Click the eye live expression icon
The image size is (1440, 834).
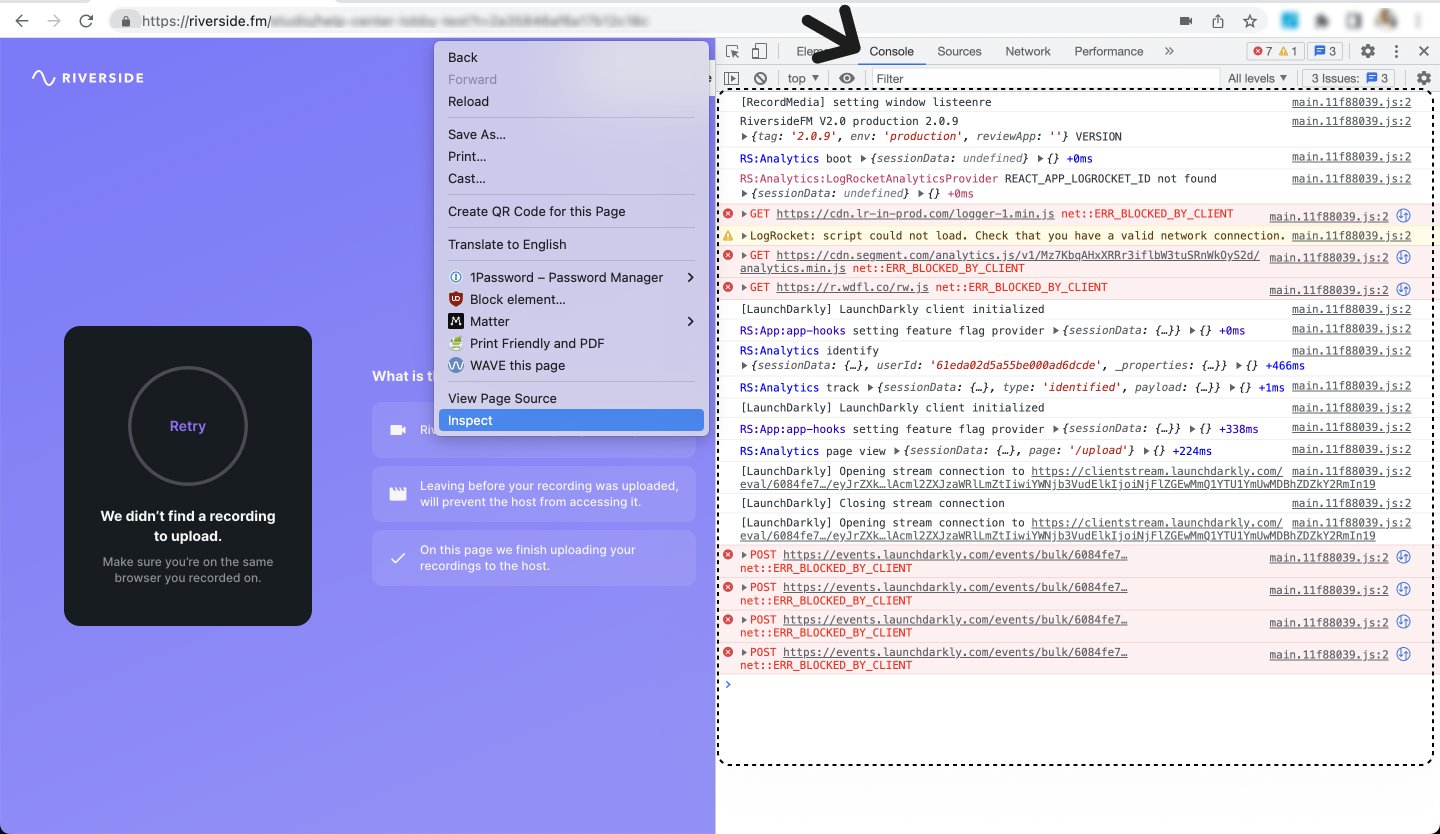pos(847,78)
